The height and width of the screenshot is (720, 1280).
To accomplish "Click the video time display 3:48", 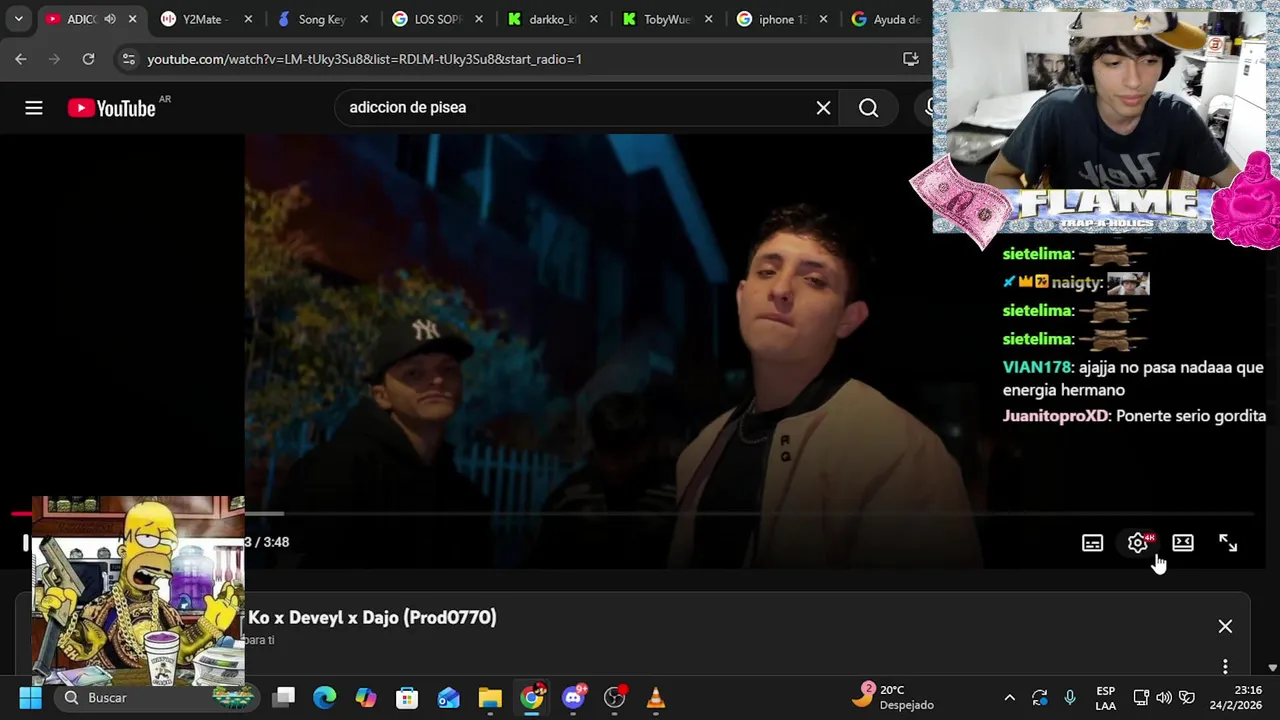I will (x=267, y=542).
